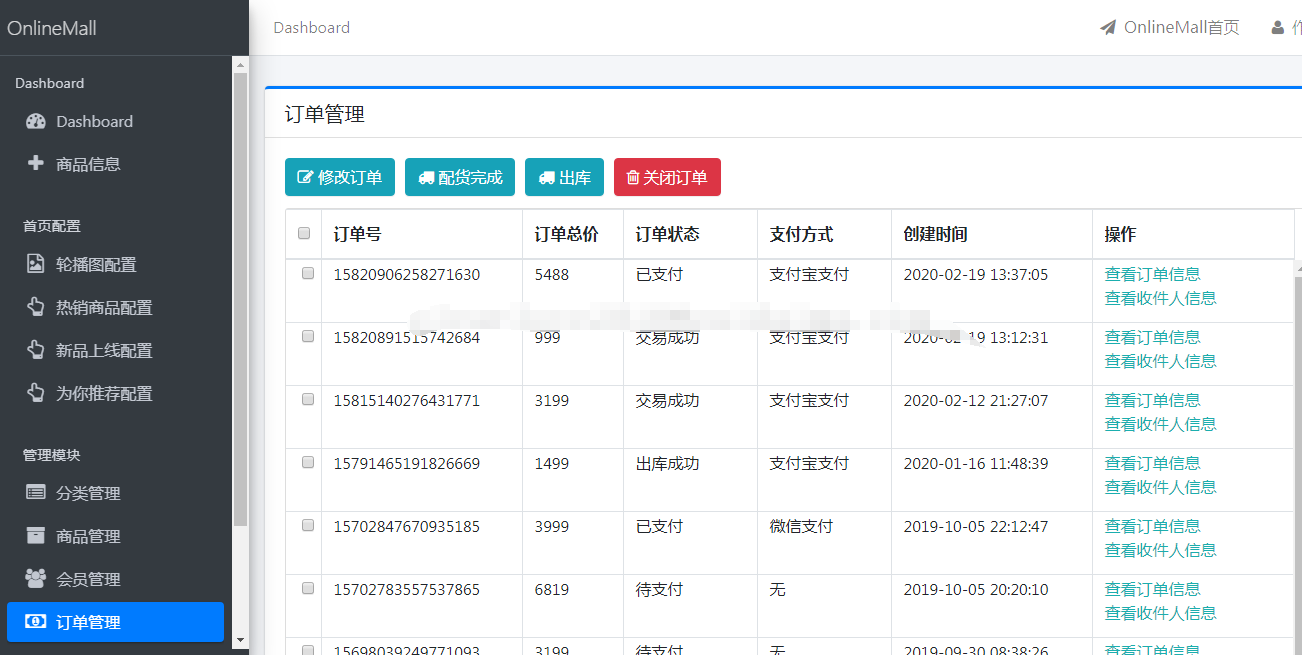Click the sidebar scrollbar up arrow
Image resolution: width=1302 pixels, height=655 pixels.
click(x=240, y=64)
